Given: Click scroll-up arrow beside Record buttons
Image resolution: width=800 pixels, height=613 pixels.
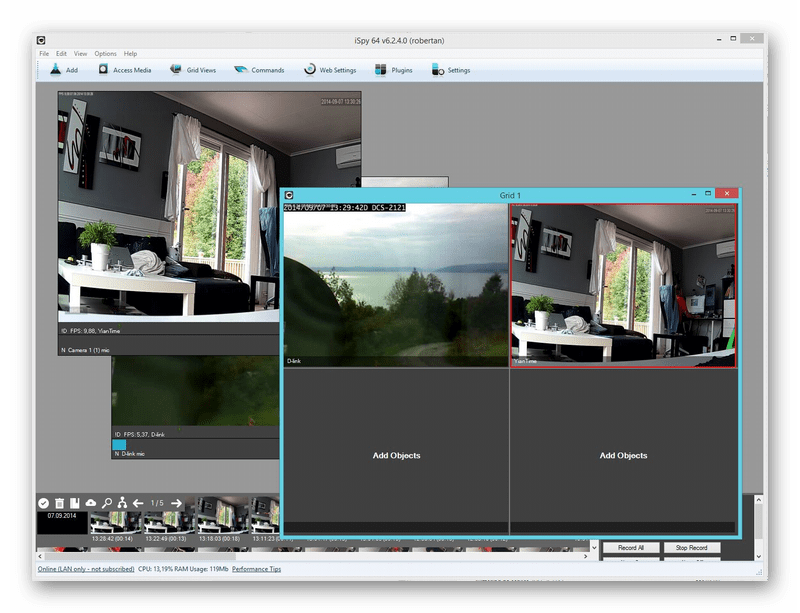Looking at the screenshot, I should (758, 500).
